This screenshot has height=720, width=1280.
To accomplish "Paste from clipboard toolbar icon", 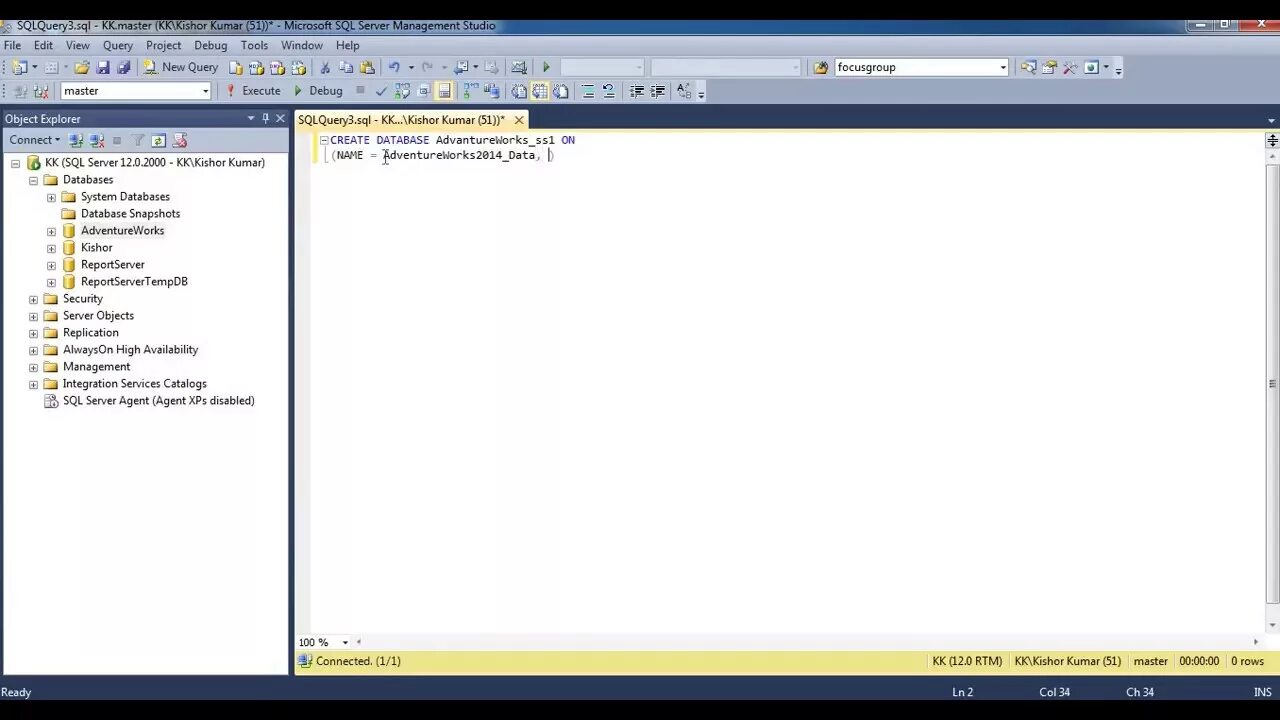I will (367, 68).
